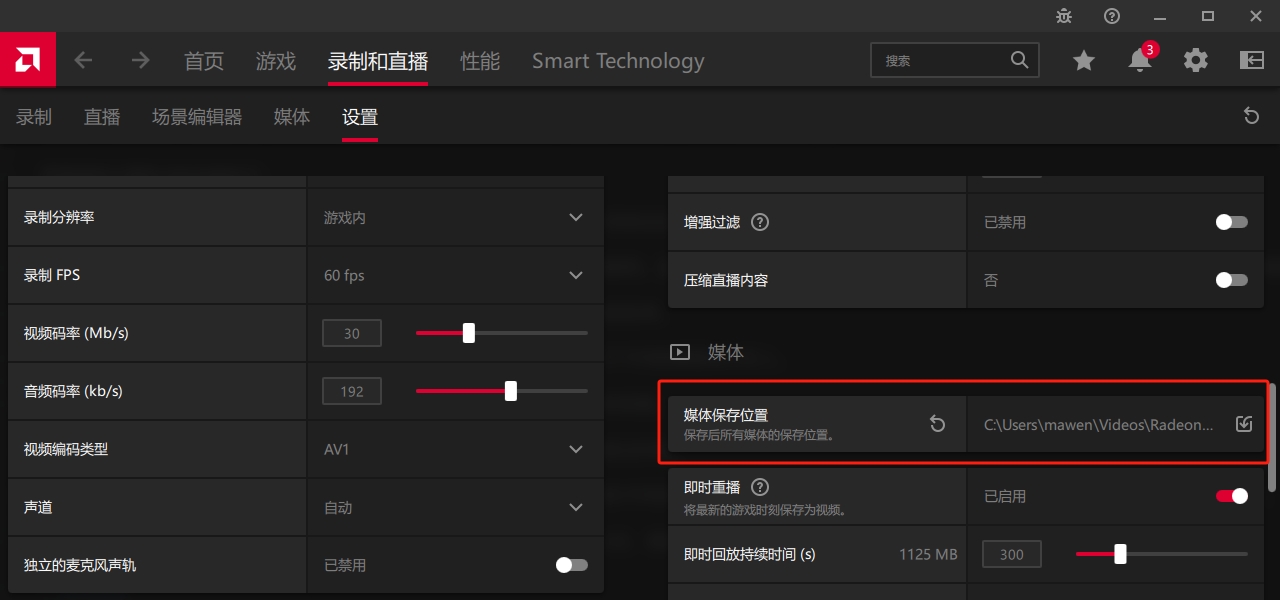Open the 场景编辑器 sub-tab
The width and height of the screenshot is (1280, 600).
197,117
